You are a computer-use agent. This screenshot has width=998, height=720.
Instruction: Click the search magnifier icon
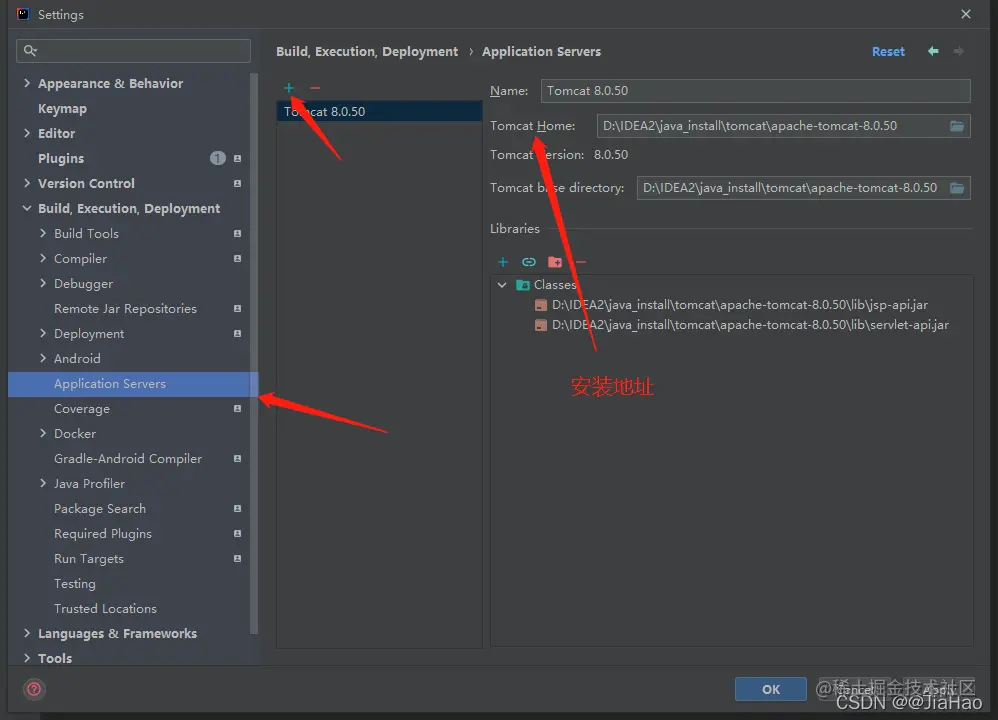[30, 50]
